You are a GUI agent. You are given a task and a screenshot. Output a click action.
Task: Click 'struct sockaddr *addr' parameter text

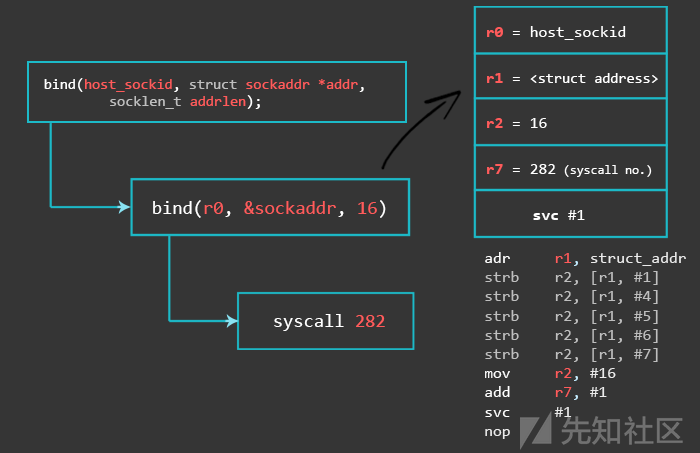[274, 85]
